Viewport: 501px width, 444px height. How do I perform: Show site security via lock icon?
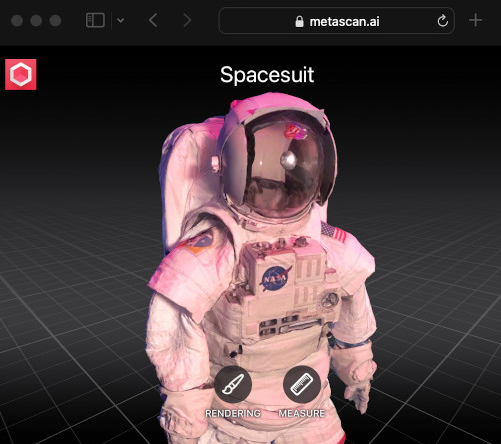click(x=299, y=21)
